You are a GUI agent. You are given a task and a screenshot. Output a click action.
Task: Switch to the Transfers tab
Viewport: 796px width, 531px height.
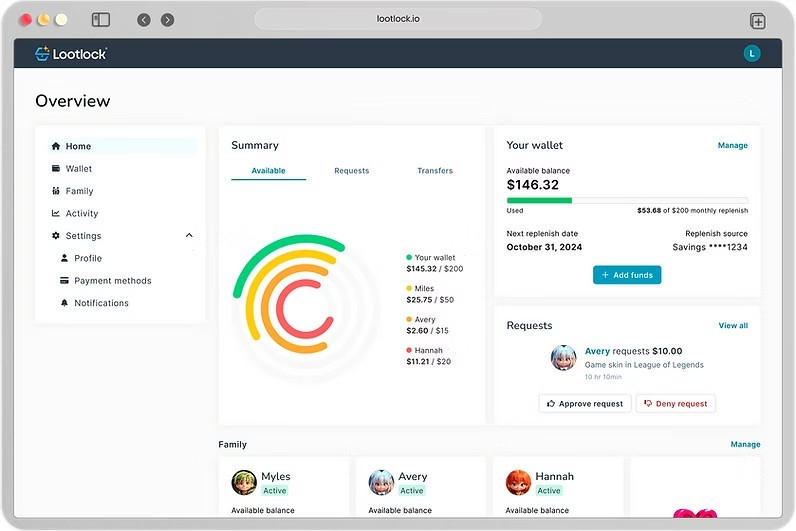click(435, 171)
